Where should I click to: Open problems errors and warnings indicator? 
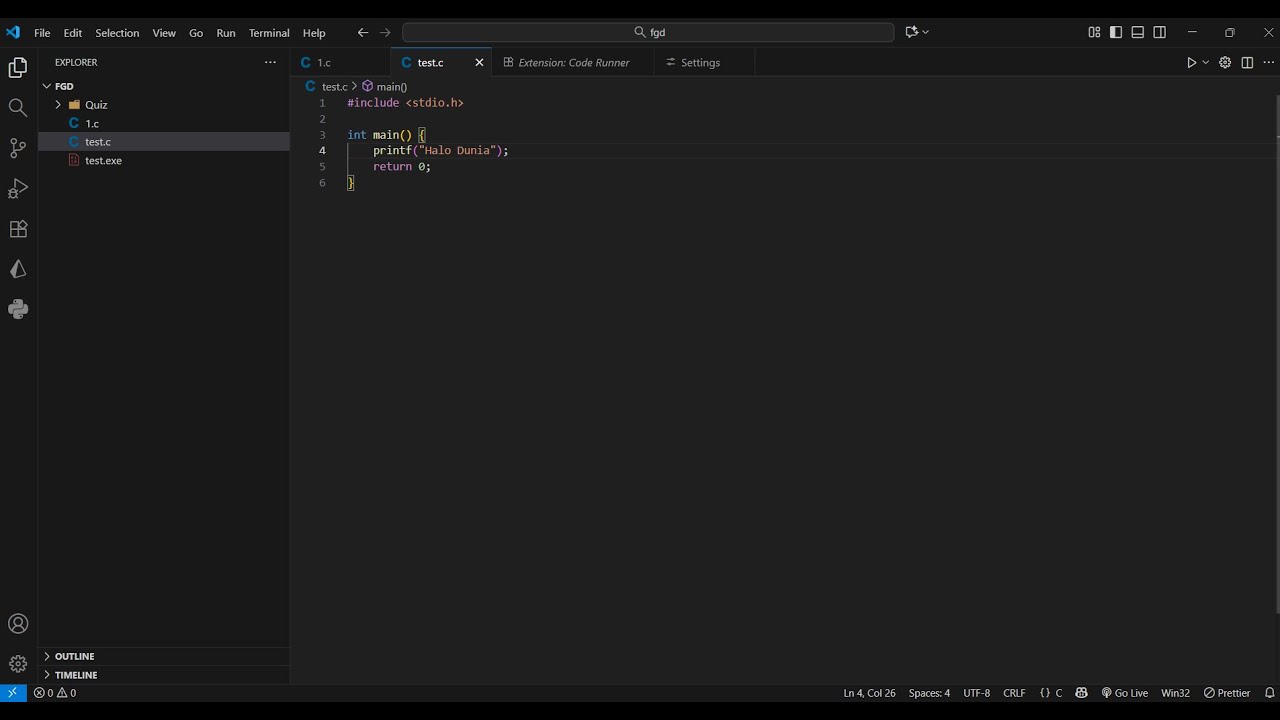55,693
